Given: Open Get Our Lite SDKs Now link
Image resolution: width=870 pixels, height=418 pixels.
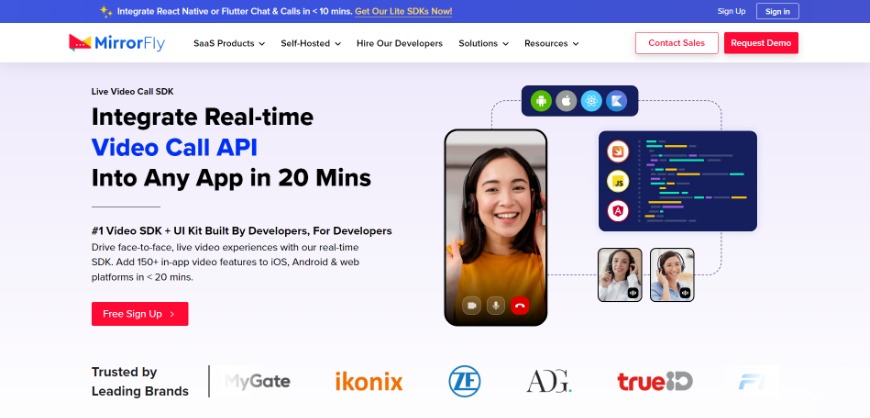Looking at the screenshot, I should pyautogui.click(x=403, y=11).
